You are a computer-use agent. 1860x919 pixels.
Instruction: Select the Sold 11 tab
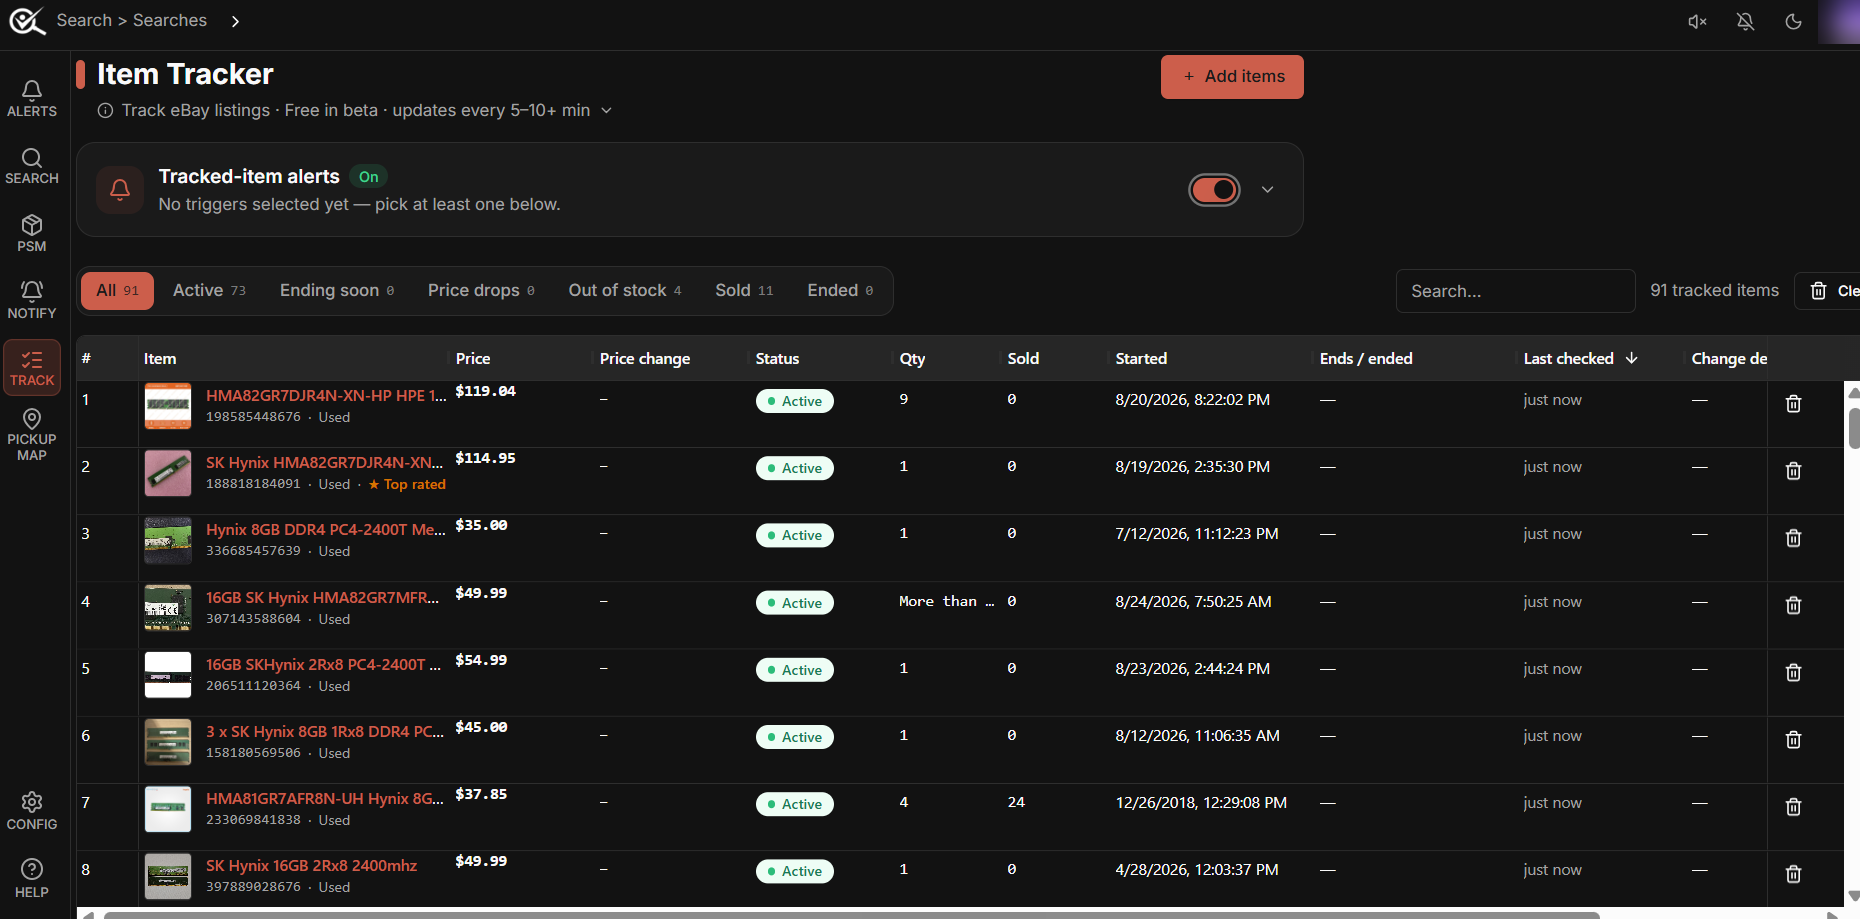[744, 291]
